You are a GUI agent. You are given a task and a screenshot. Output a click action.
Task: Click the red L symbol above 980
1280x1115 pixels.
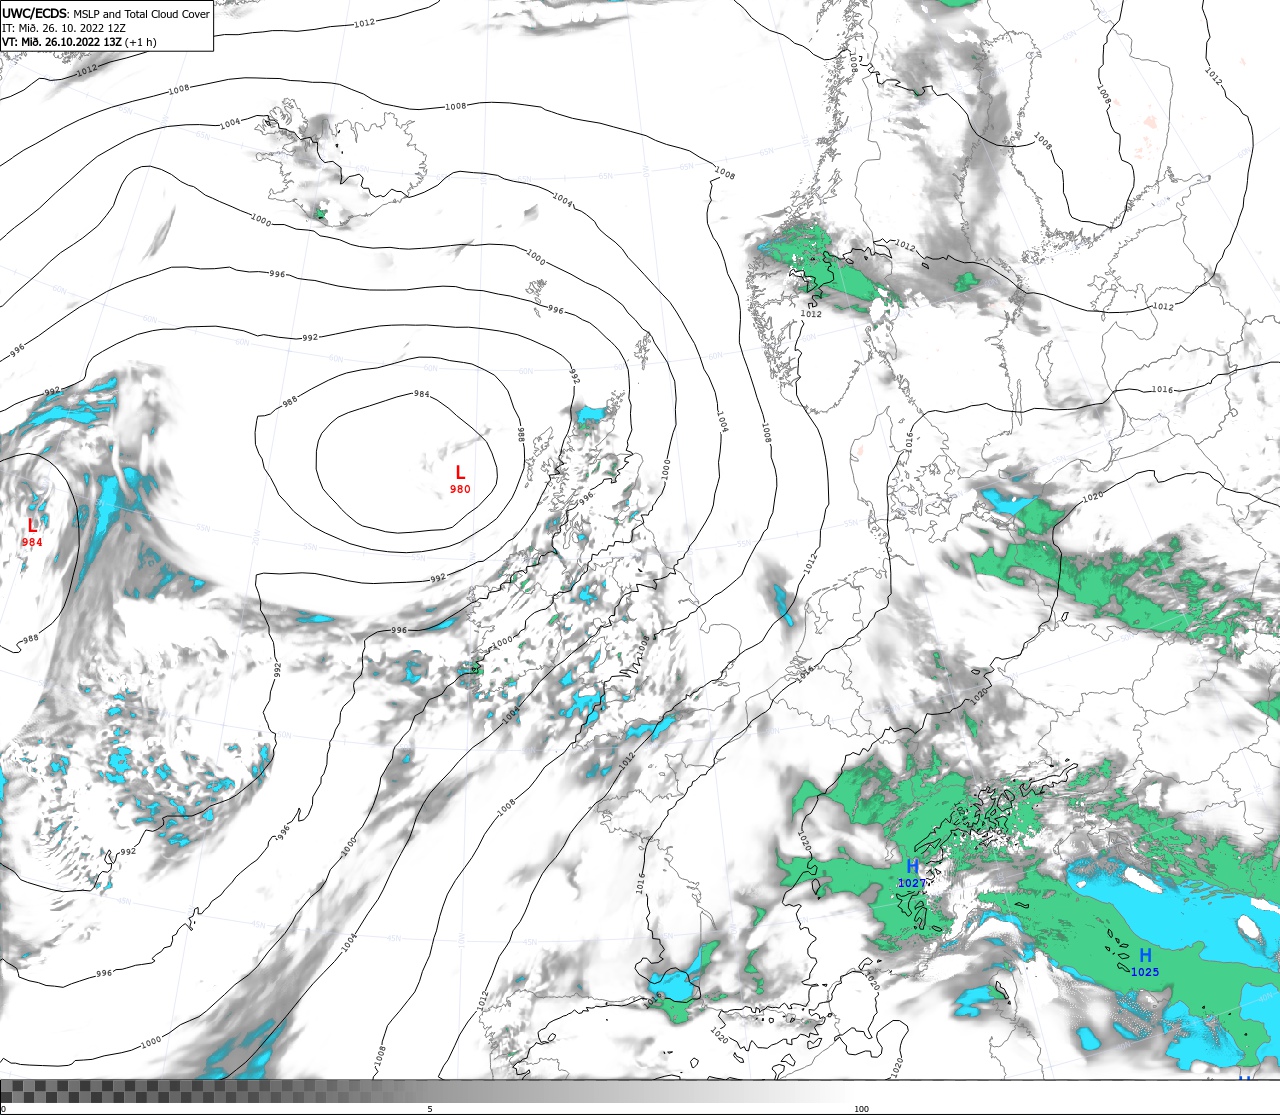click(460, 473)
